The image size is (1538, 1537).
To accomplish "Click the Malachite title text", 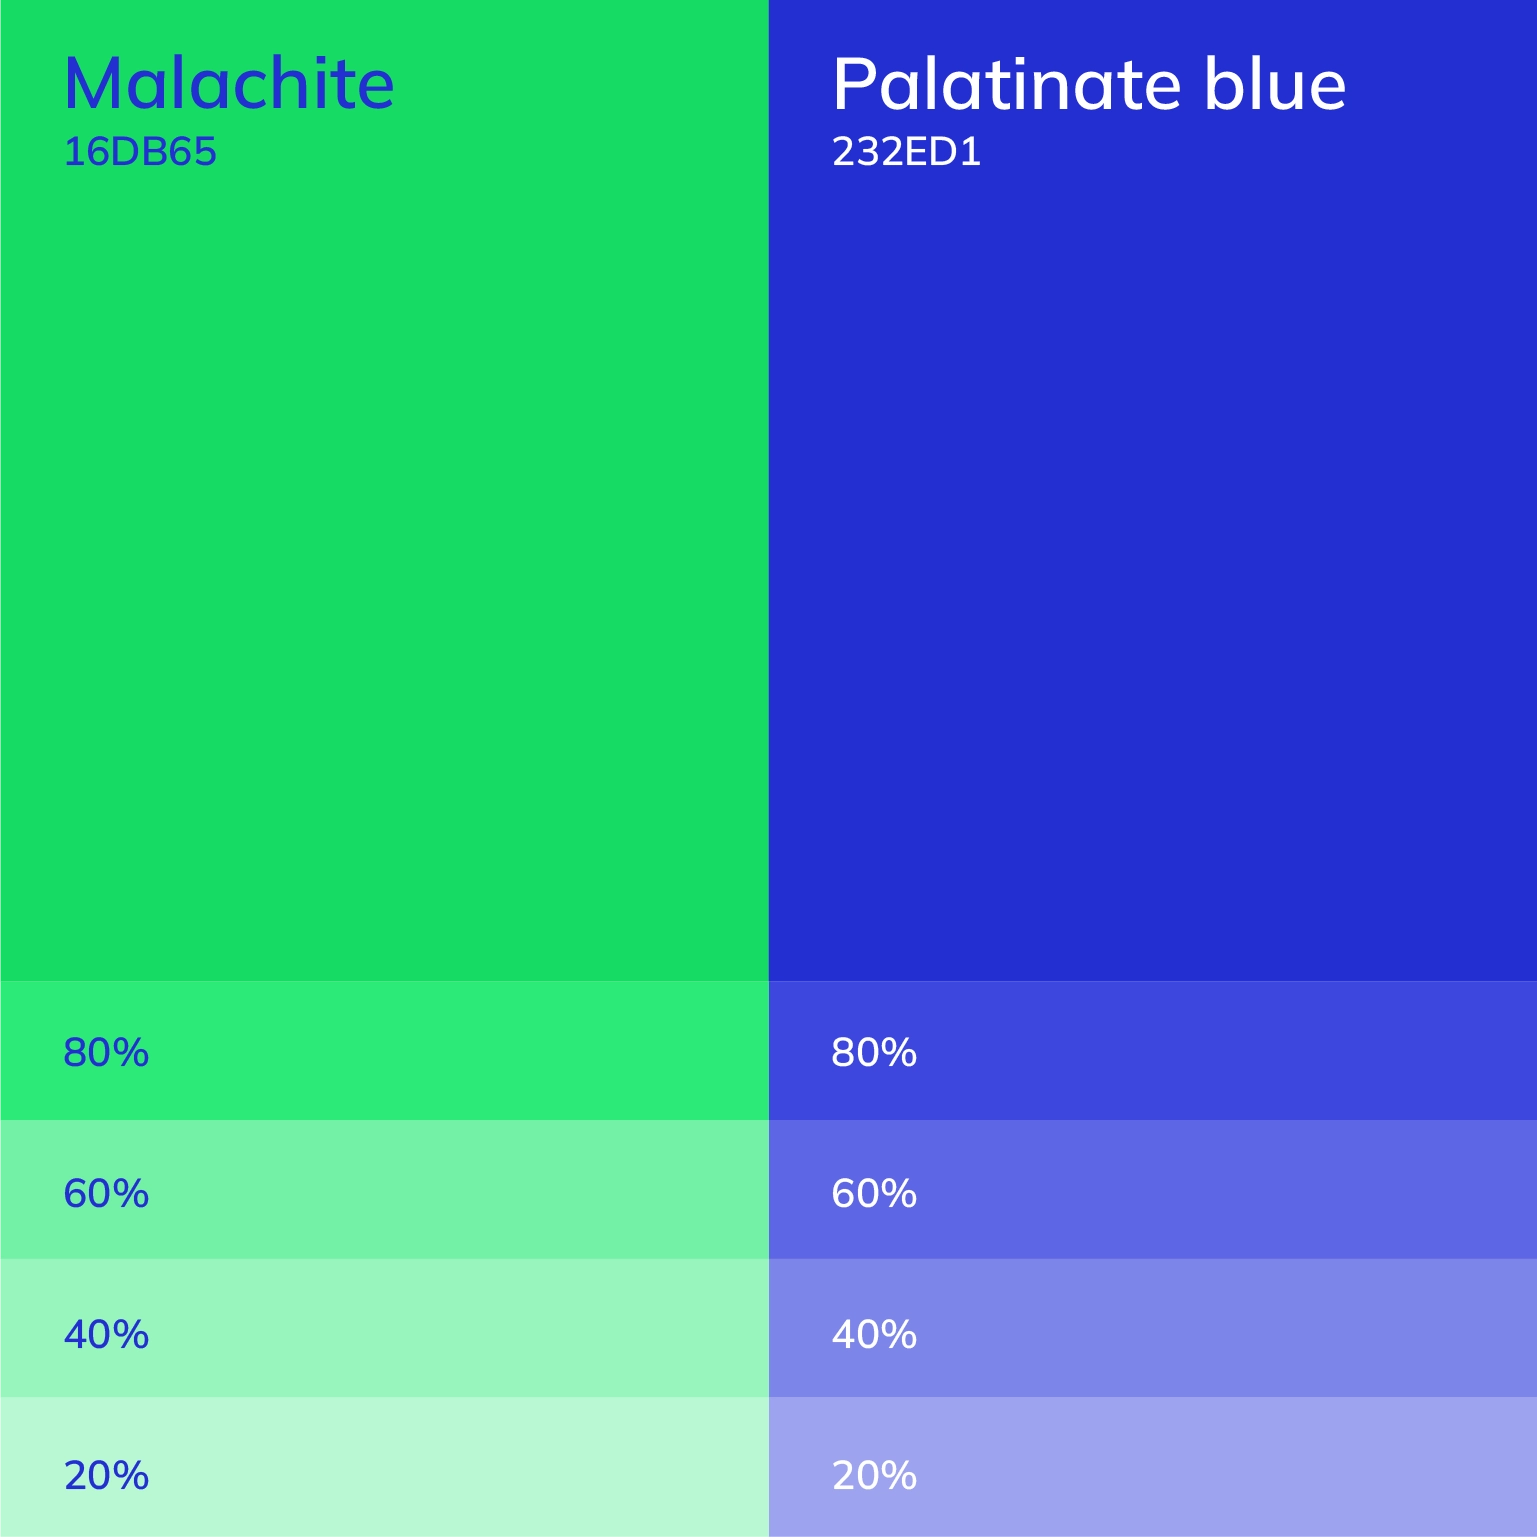I will pos(229,83).
